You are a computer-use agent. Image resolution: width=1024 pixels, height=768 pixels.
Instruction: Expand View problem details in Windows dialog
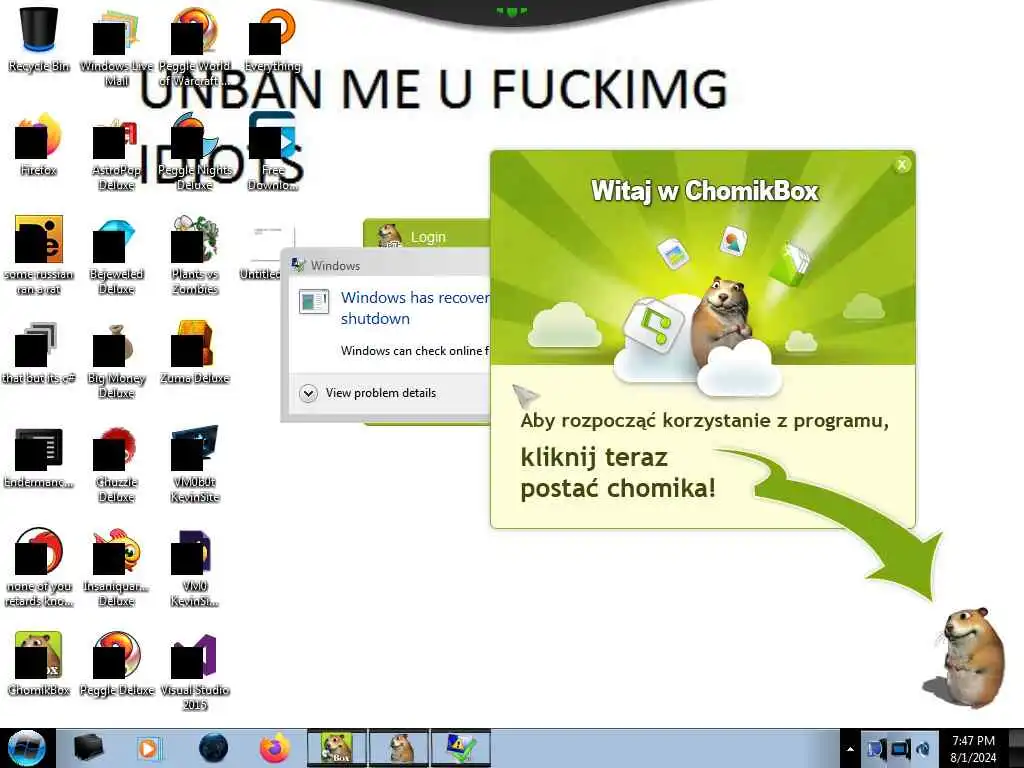click(x=368, y=393)
